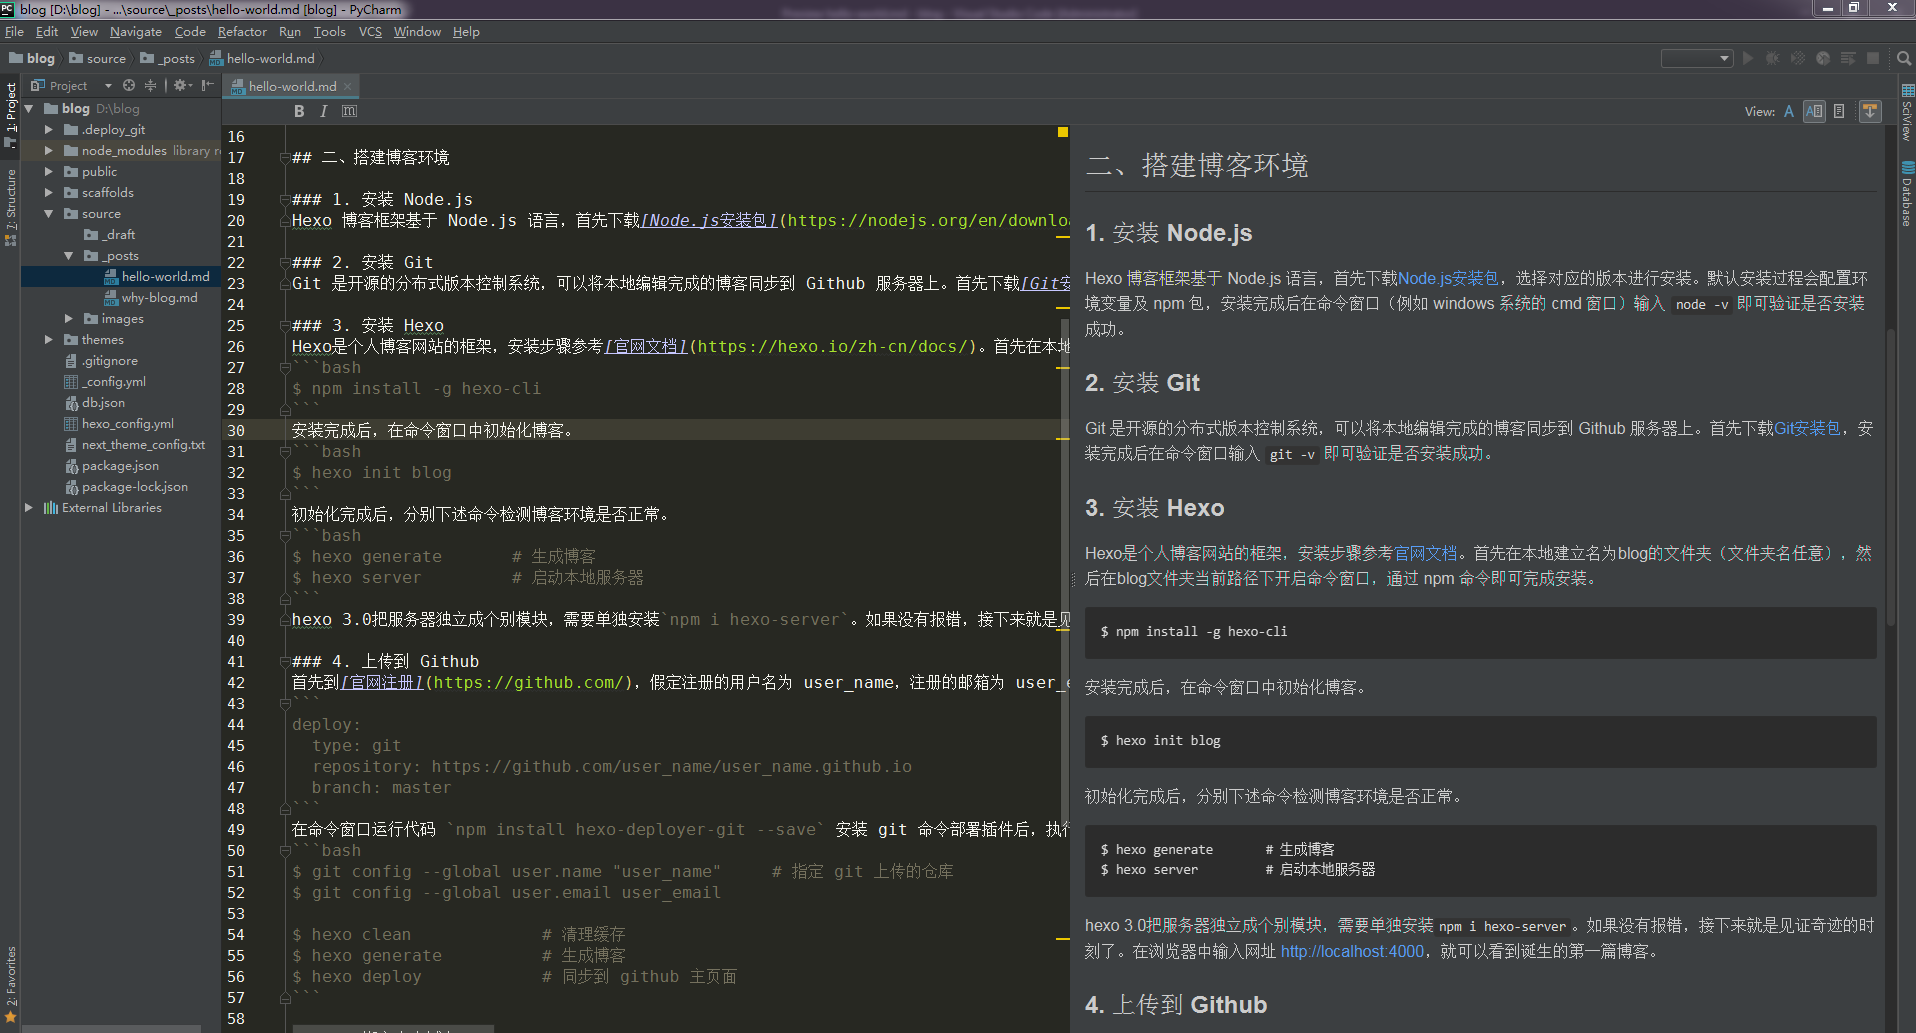The height and width of the screenshot is (1033, 1916).
Task: Open the run configuration dropdown
Action: (x=1697, y=58)
